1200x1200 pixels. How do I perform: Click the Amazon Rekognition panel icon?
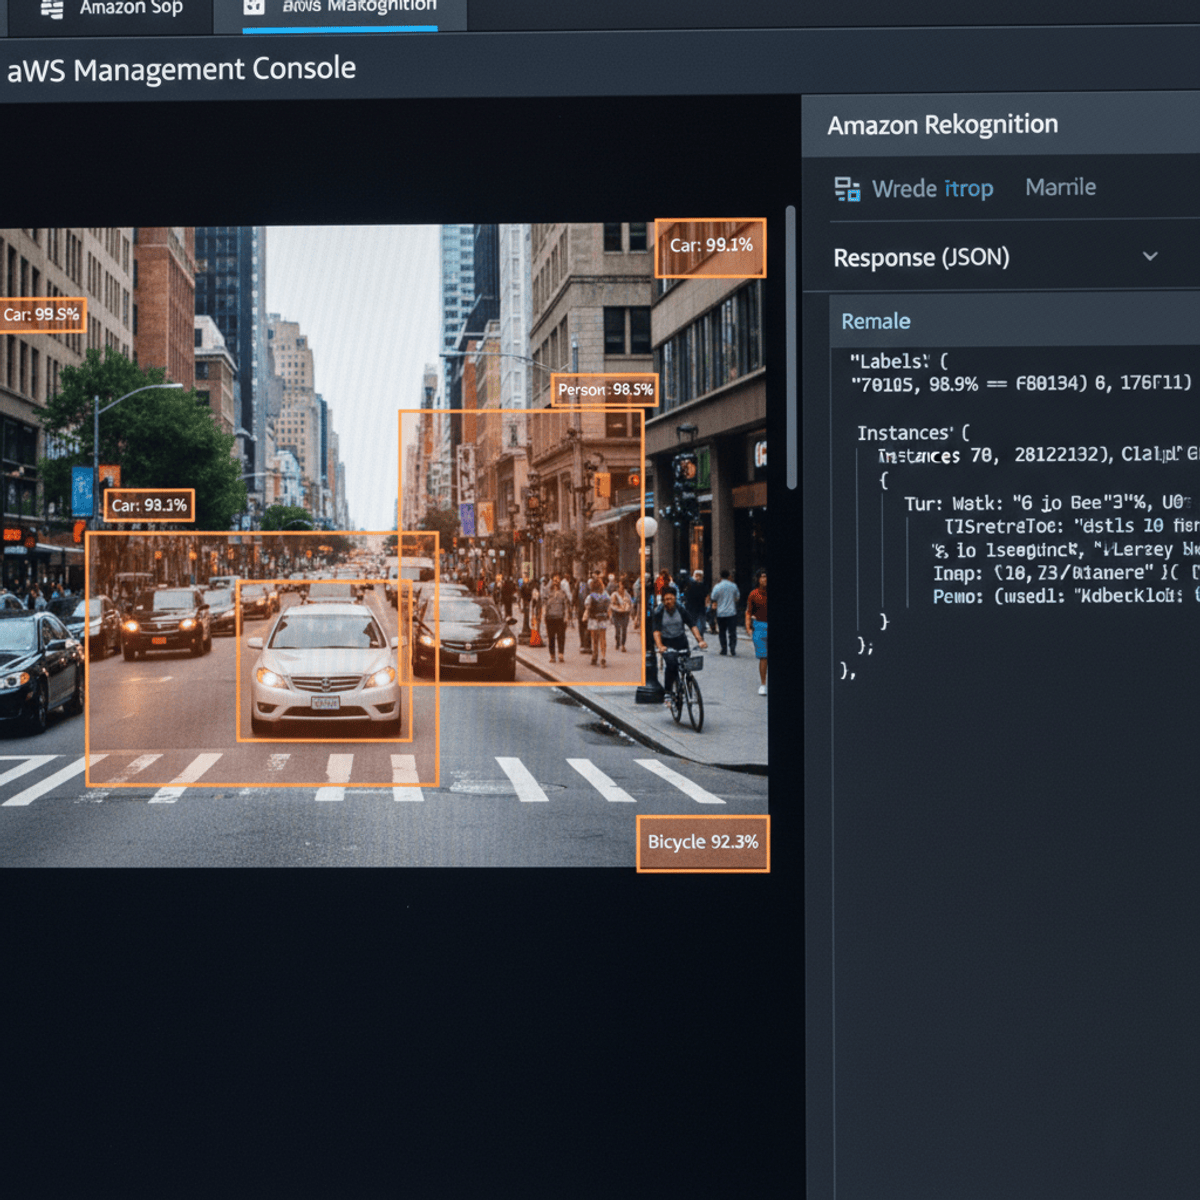pos(847,187)
